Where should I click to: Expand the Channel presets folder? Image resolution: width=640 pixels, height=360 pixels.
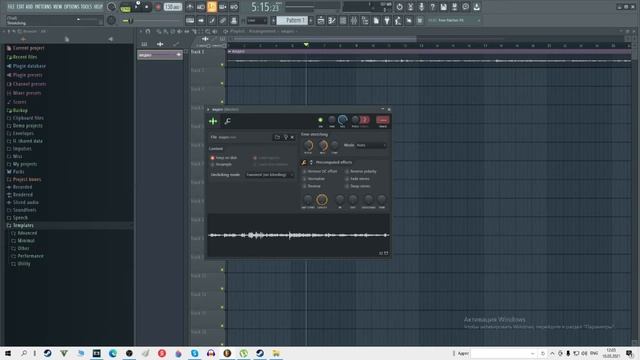coord(29,84)
